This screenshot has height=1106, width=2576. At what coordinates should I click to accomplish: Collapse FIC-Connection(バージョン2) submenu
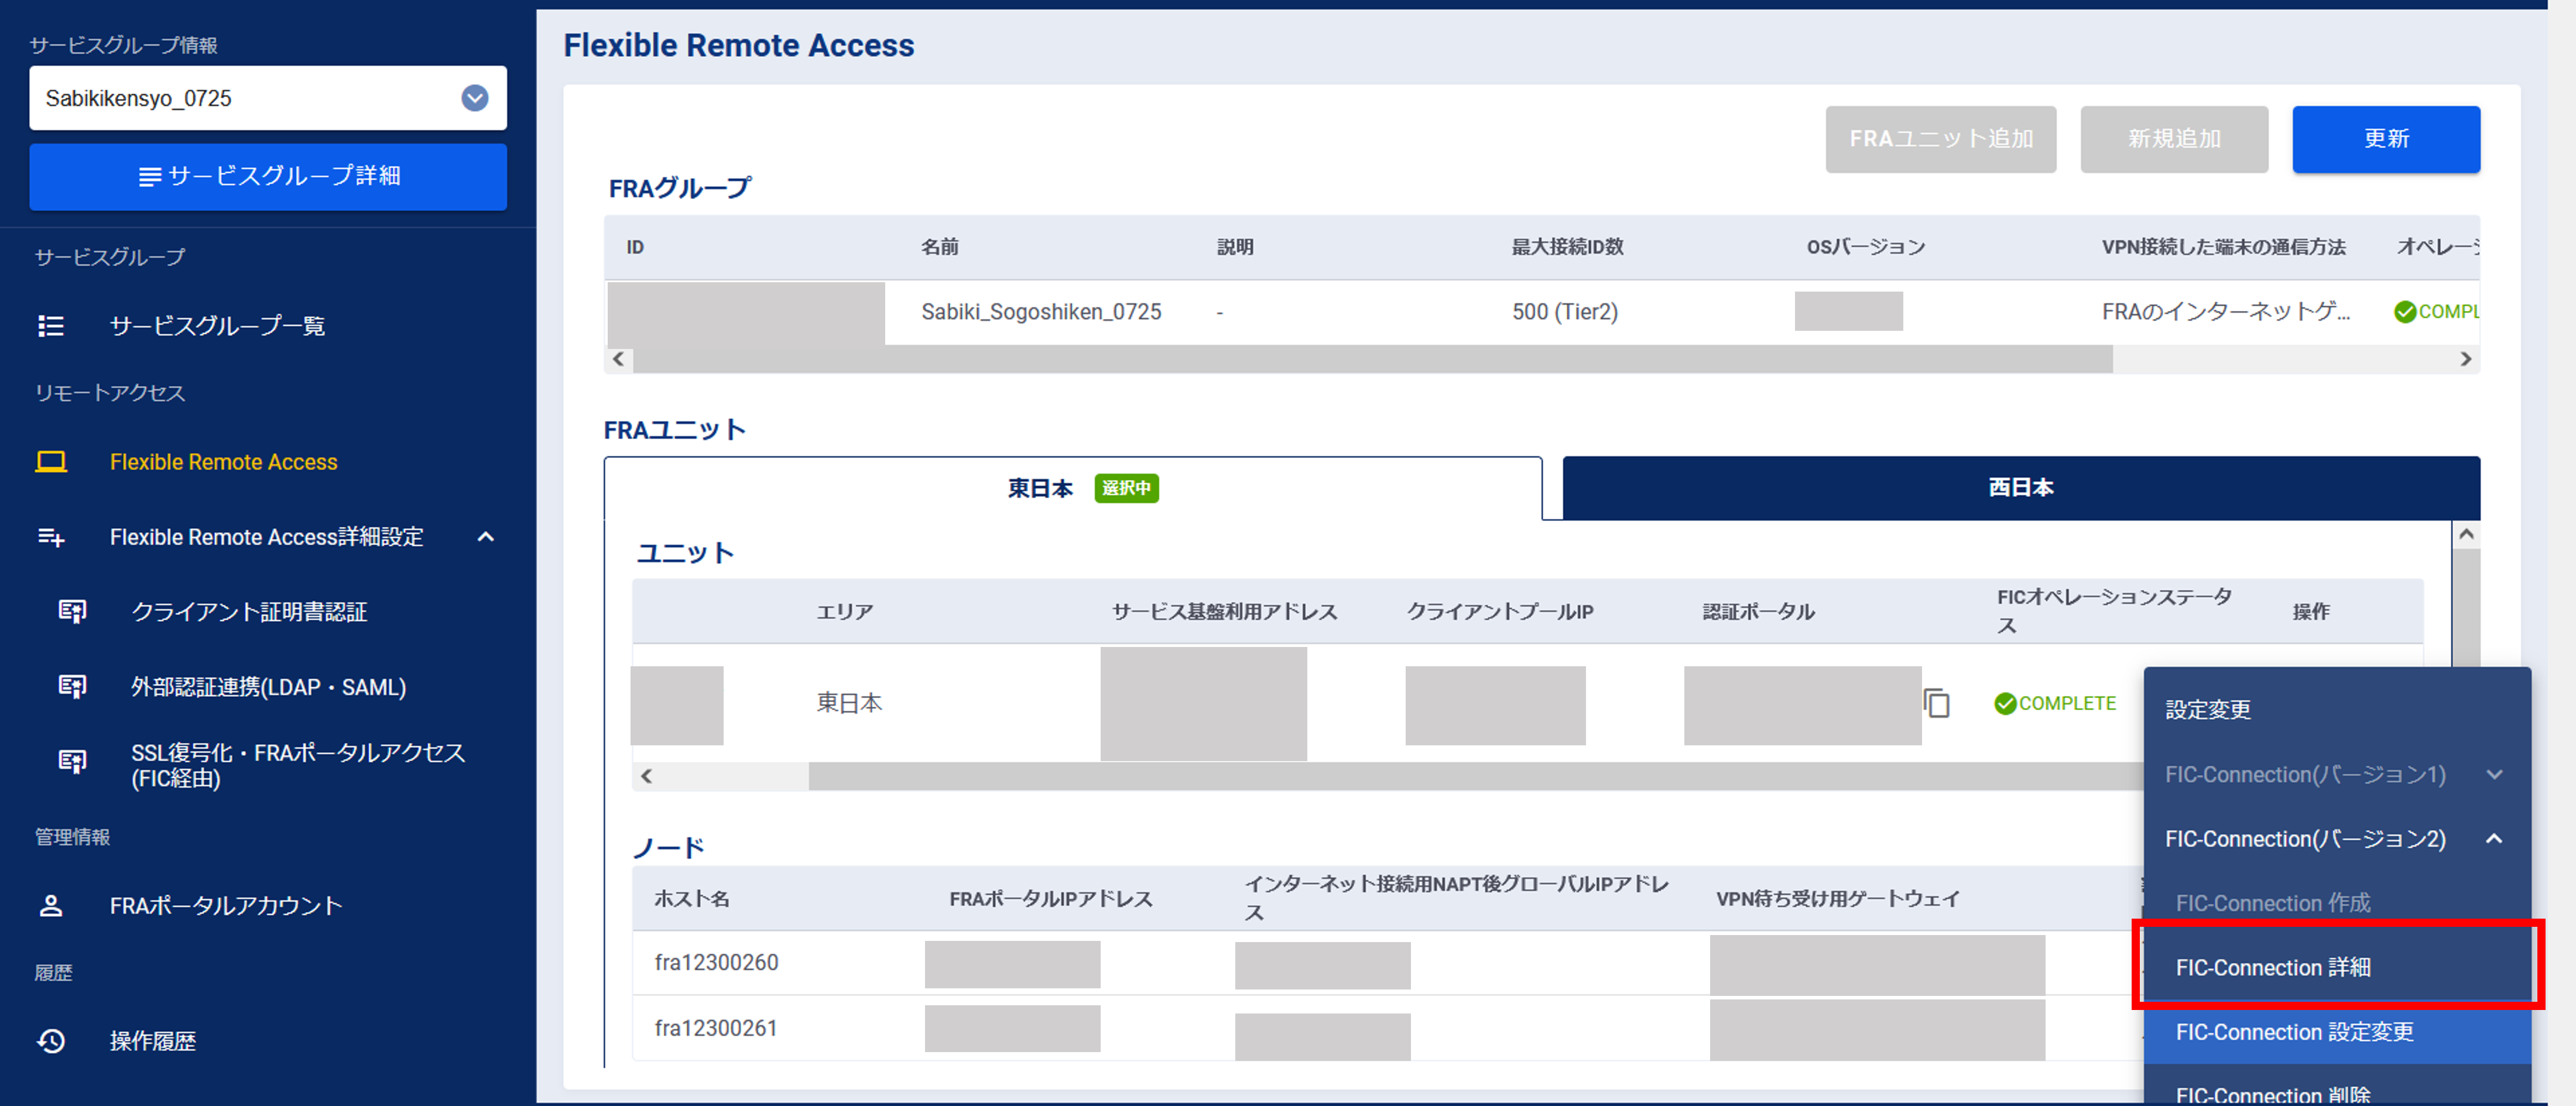click(2494, 839)
